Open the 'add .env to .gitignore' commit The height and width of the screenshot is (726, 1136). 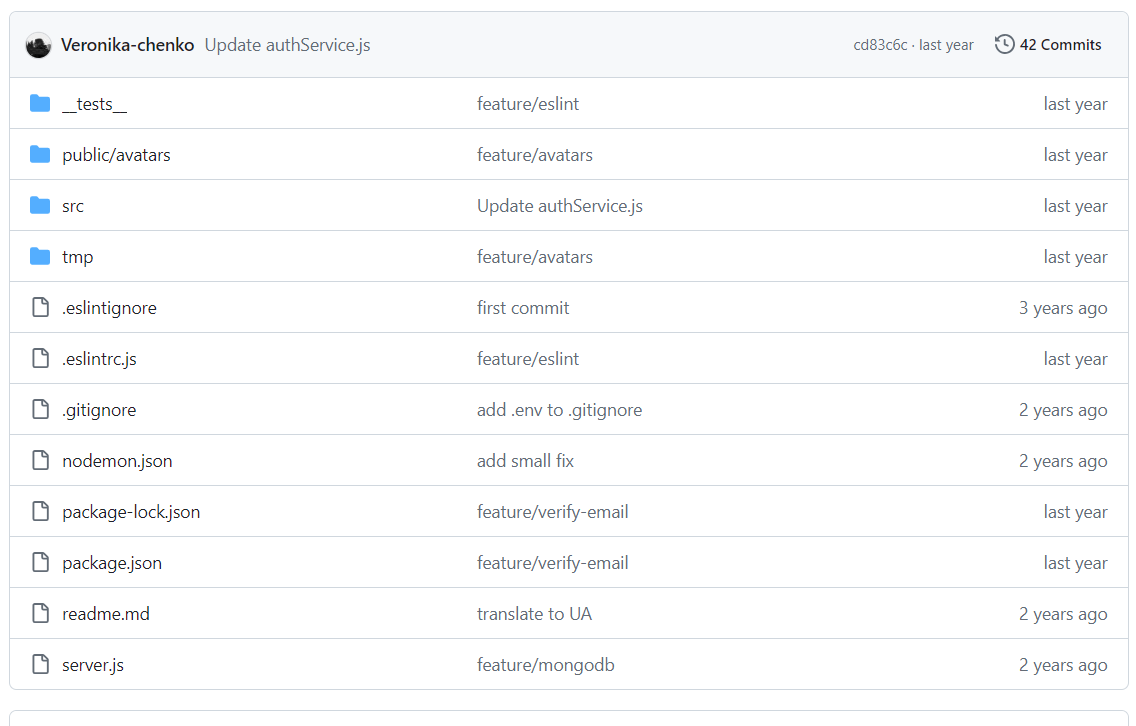click(x=559, y=409)
